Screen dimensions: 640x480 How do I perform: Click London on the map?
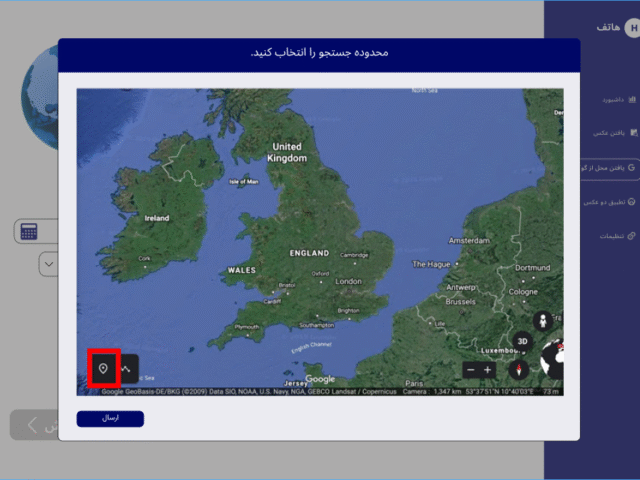(348, 281)
